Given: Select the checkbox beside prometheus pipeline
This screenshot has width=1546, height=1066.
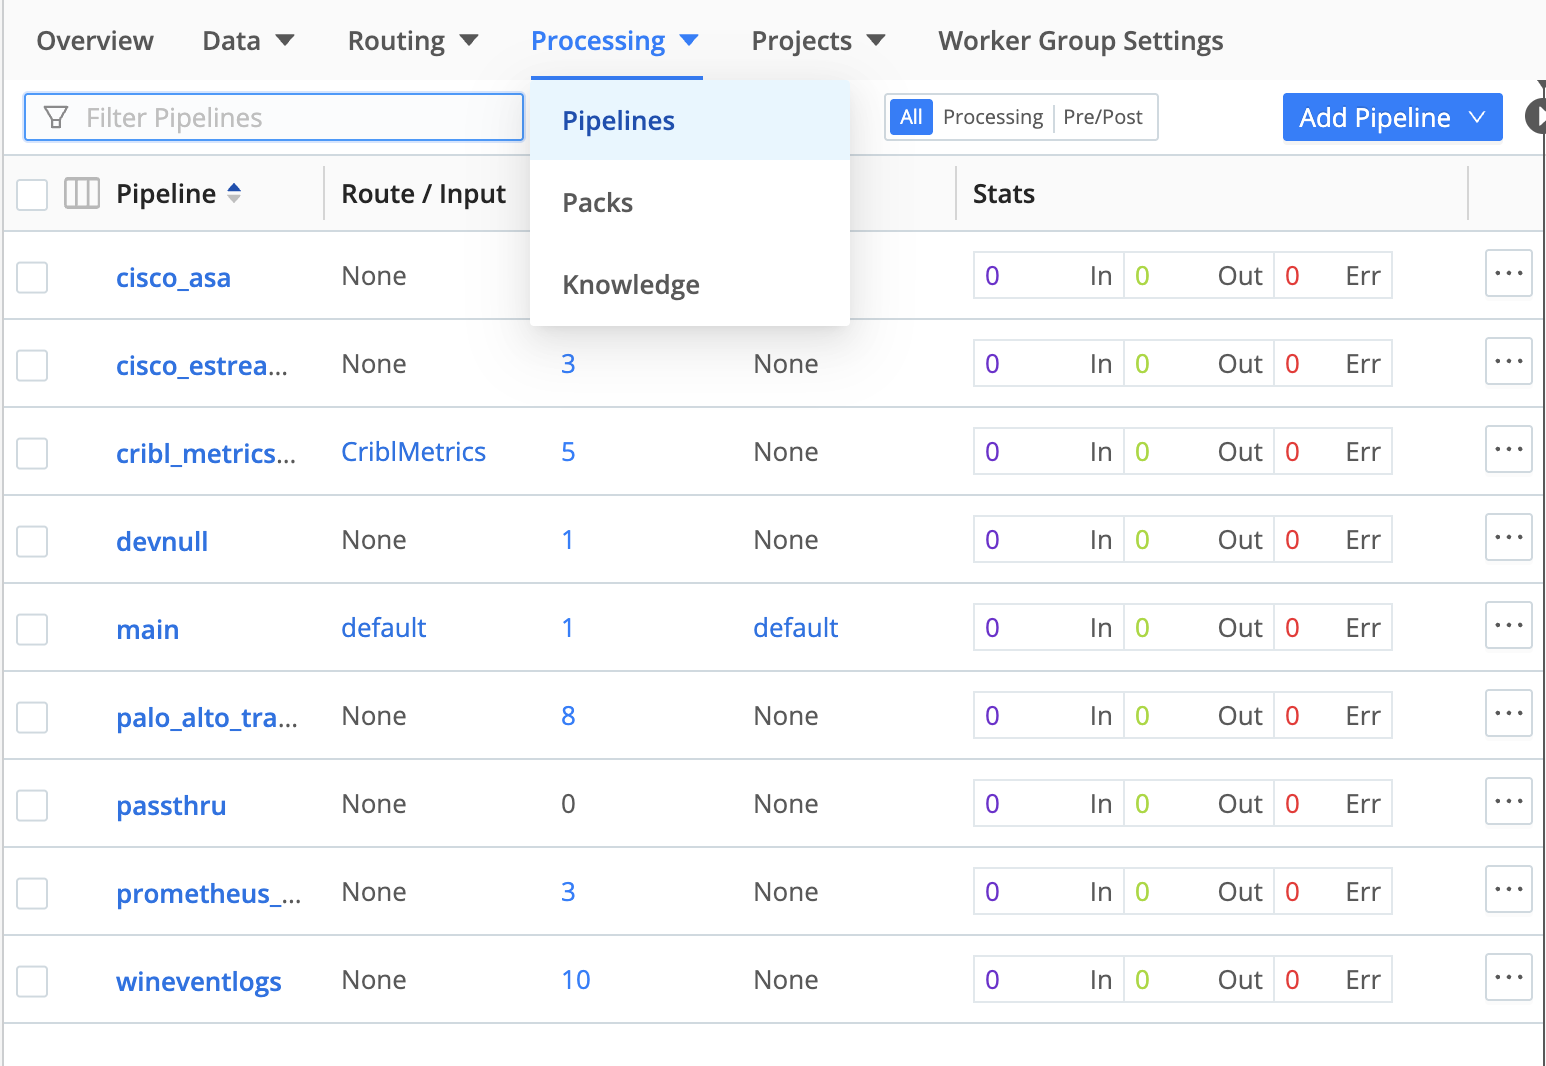Looking at the screenshot, I should click(32, 893).
